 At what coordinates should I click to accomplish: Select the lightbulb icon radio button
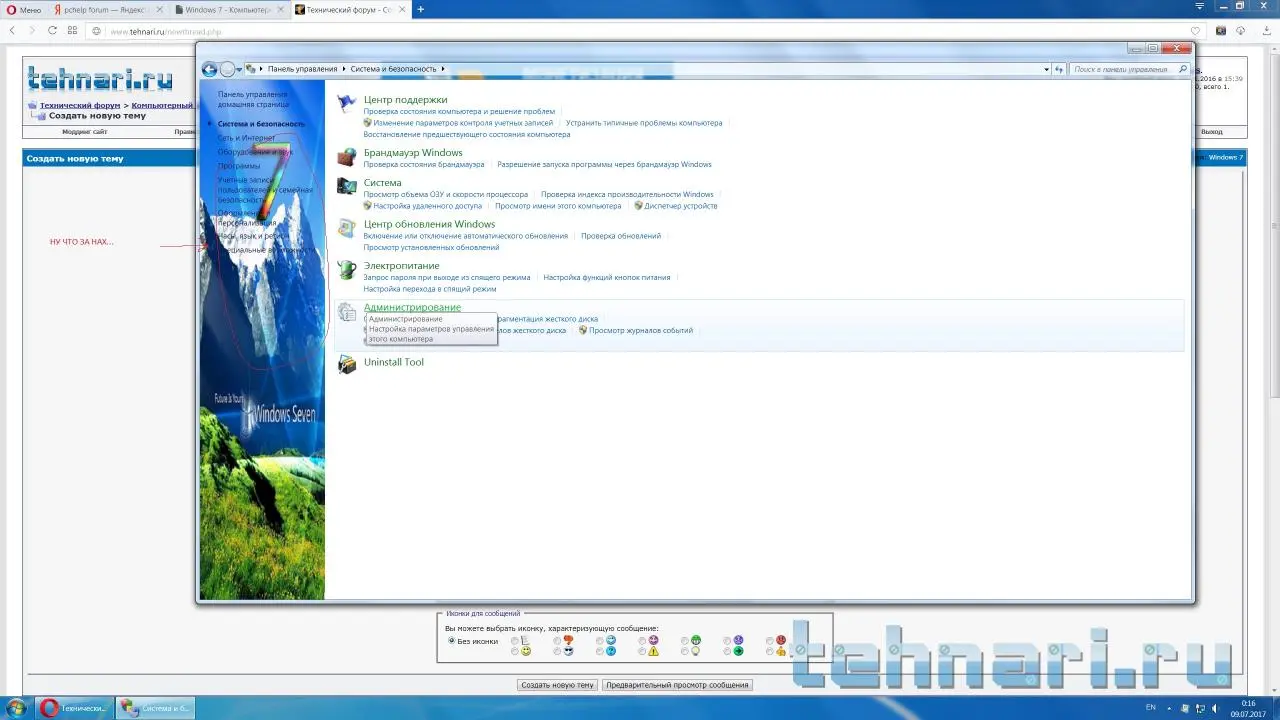(685, 651)
